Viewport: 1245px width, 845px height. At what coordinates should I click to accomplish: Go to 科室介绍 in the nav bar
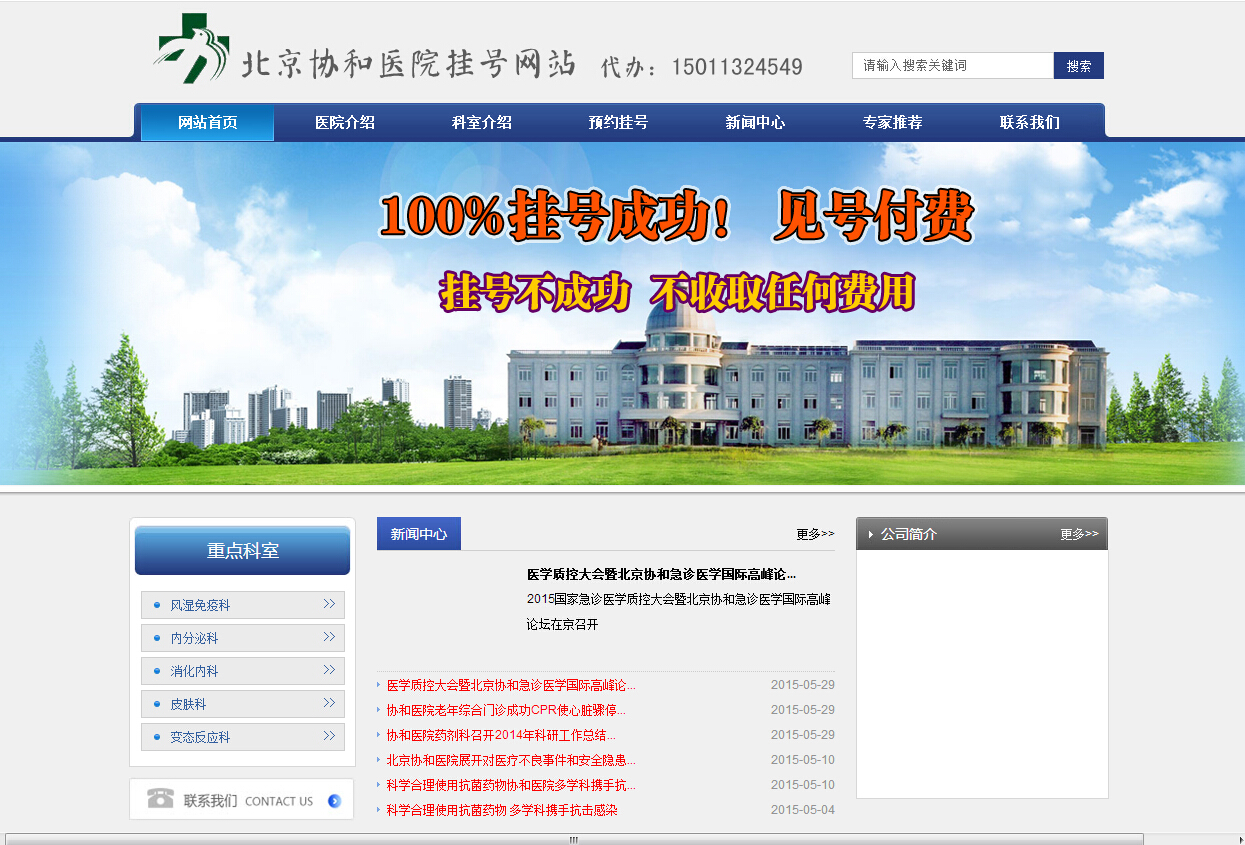[x=482, y=122]
